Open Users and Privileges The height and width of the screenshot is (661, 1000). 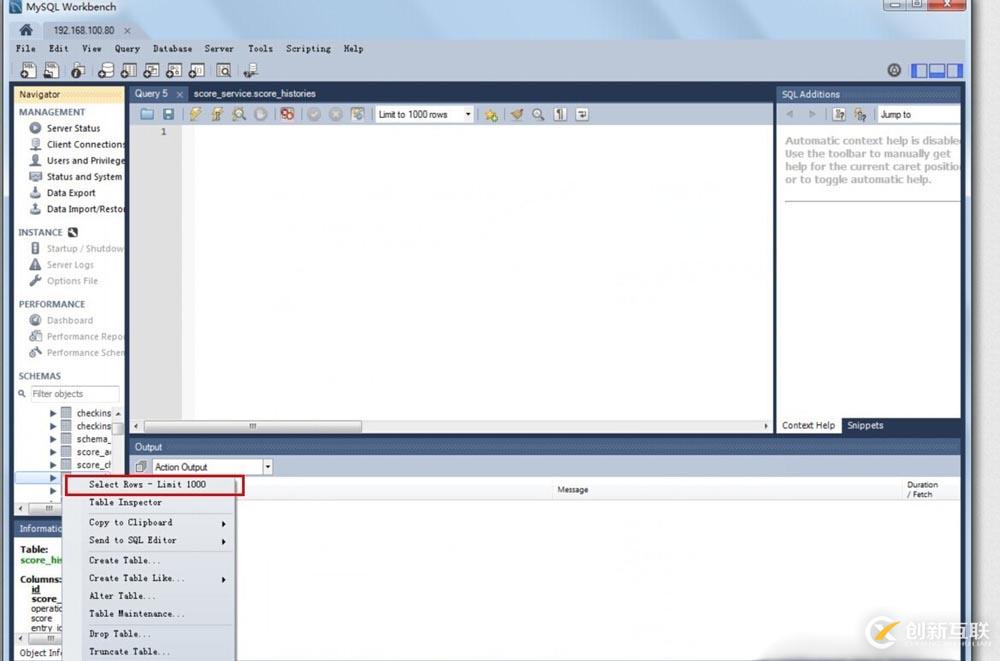click(77, 161)
